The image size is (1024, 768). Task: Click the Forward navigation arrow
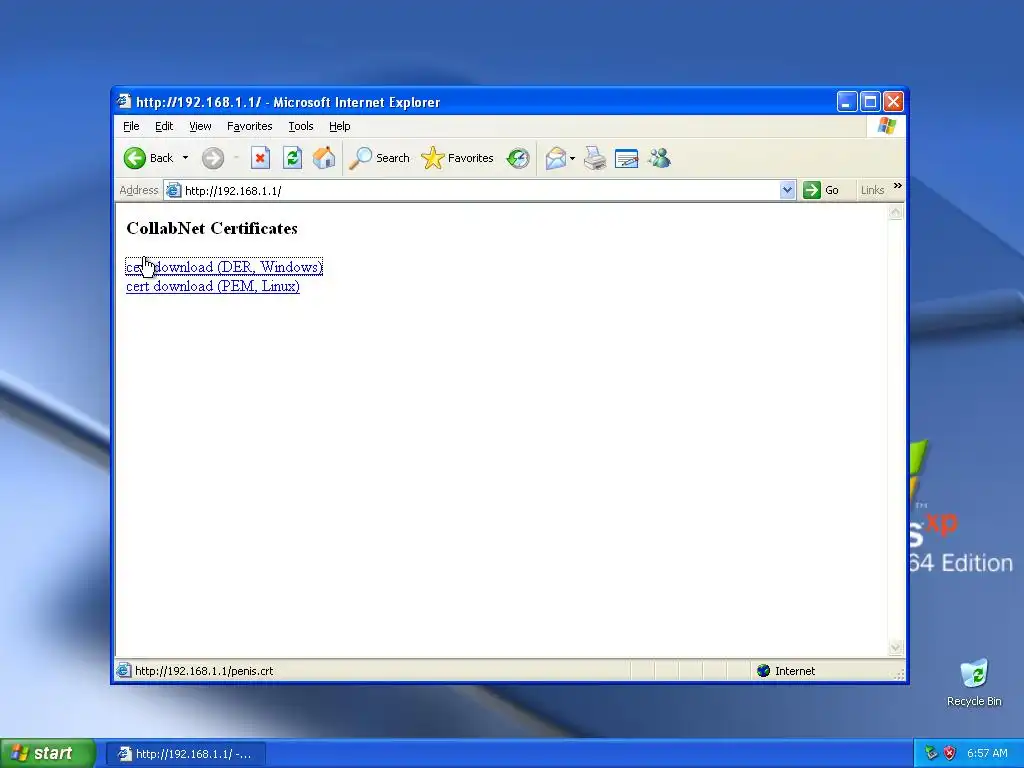[213, 158]
